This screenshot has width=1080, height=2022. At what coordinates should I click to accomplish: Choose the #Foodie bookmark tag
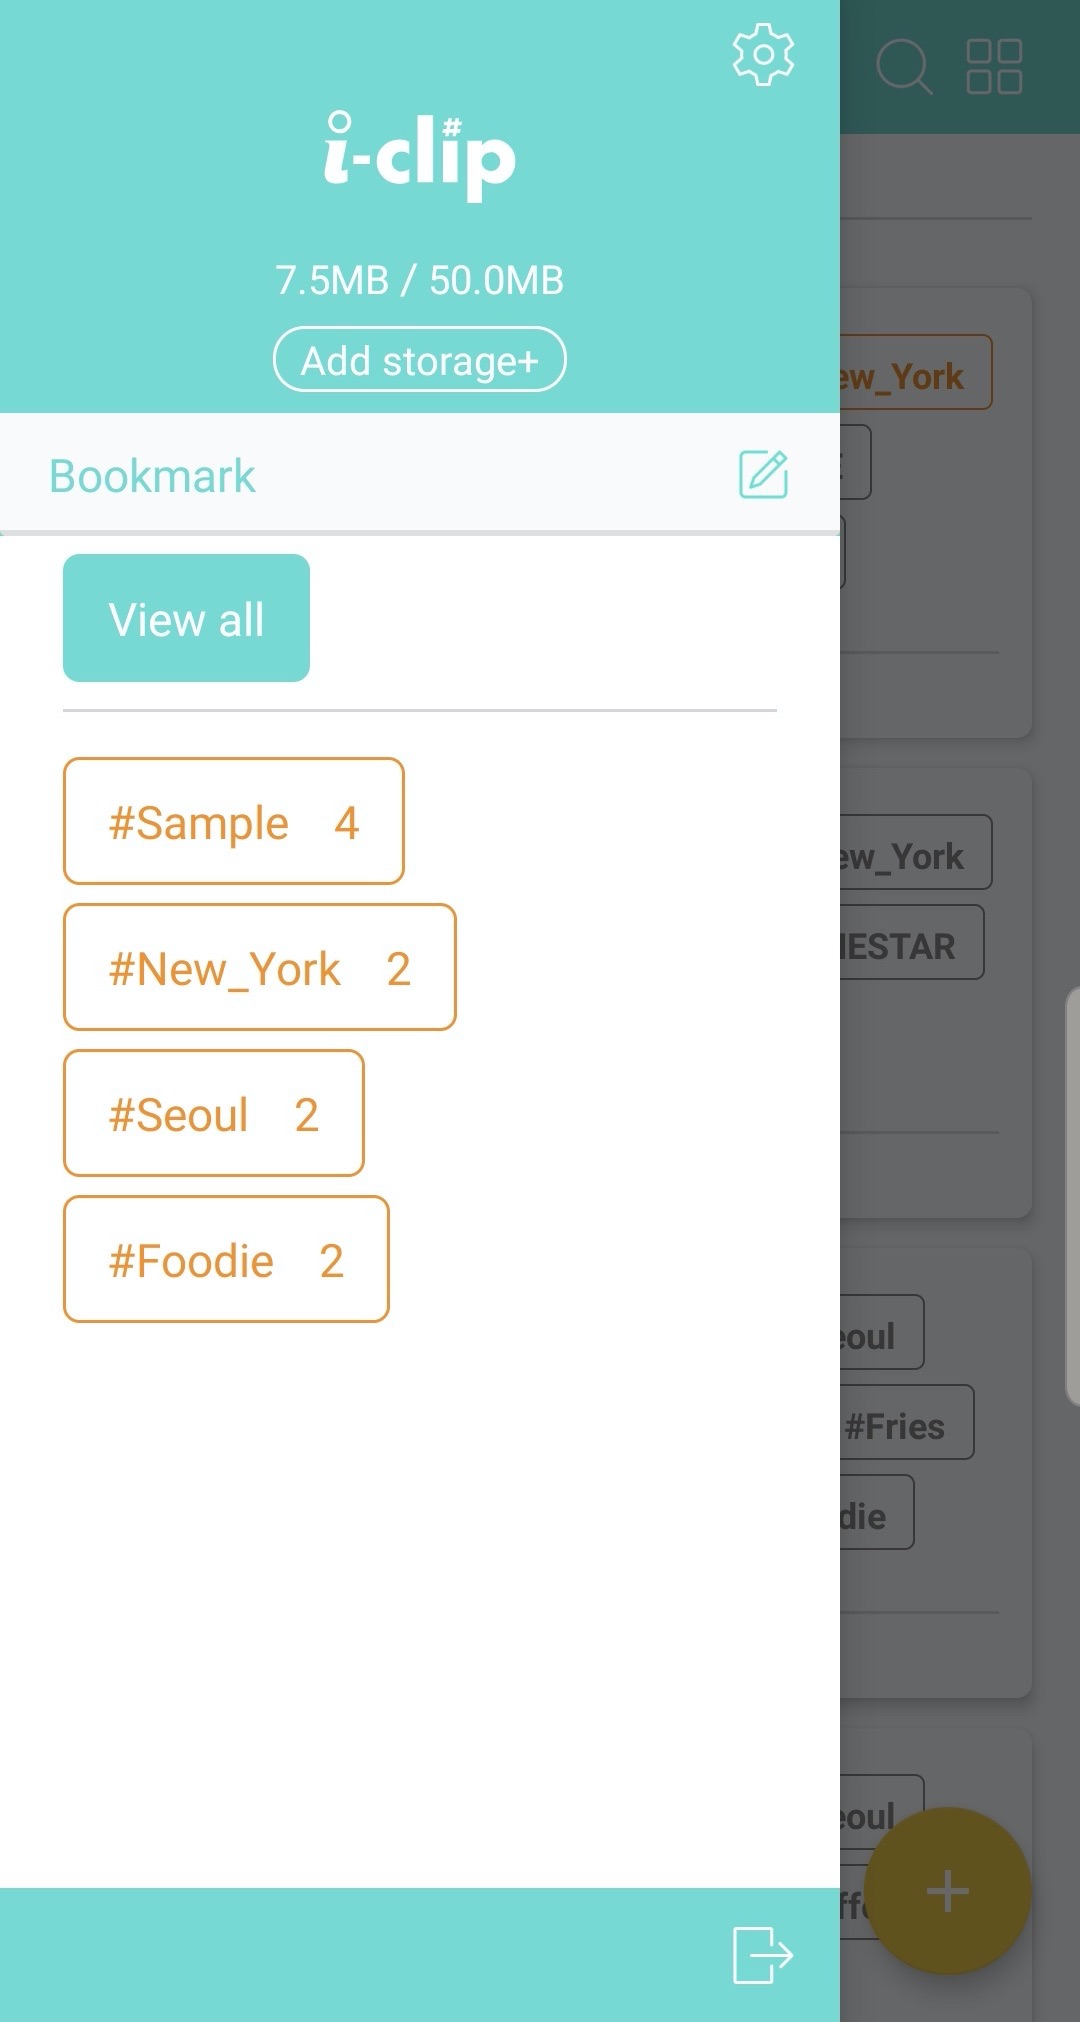226,1259
